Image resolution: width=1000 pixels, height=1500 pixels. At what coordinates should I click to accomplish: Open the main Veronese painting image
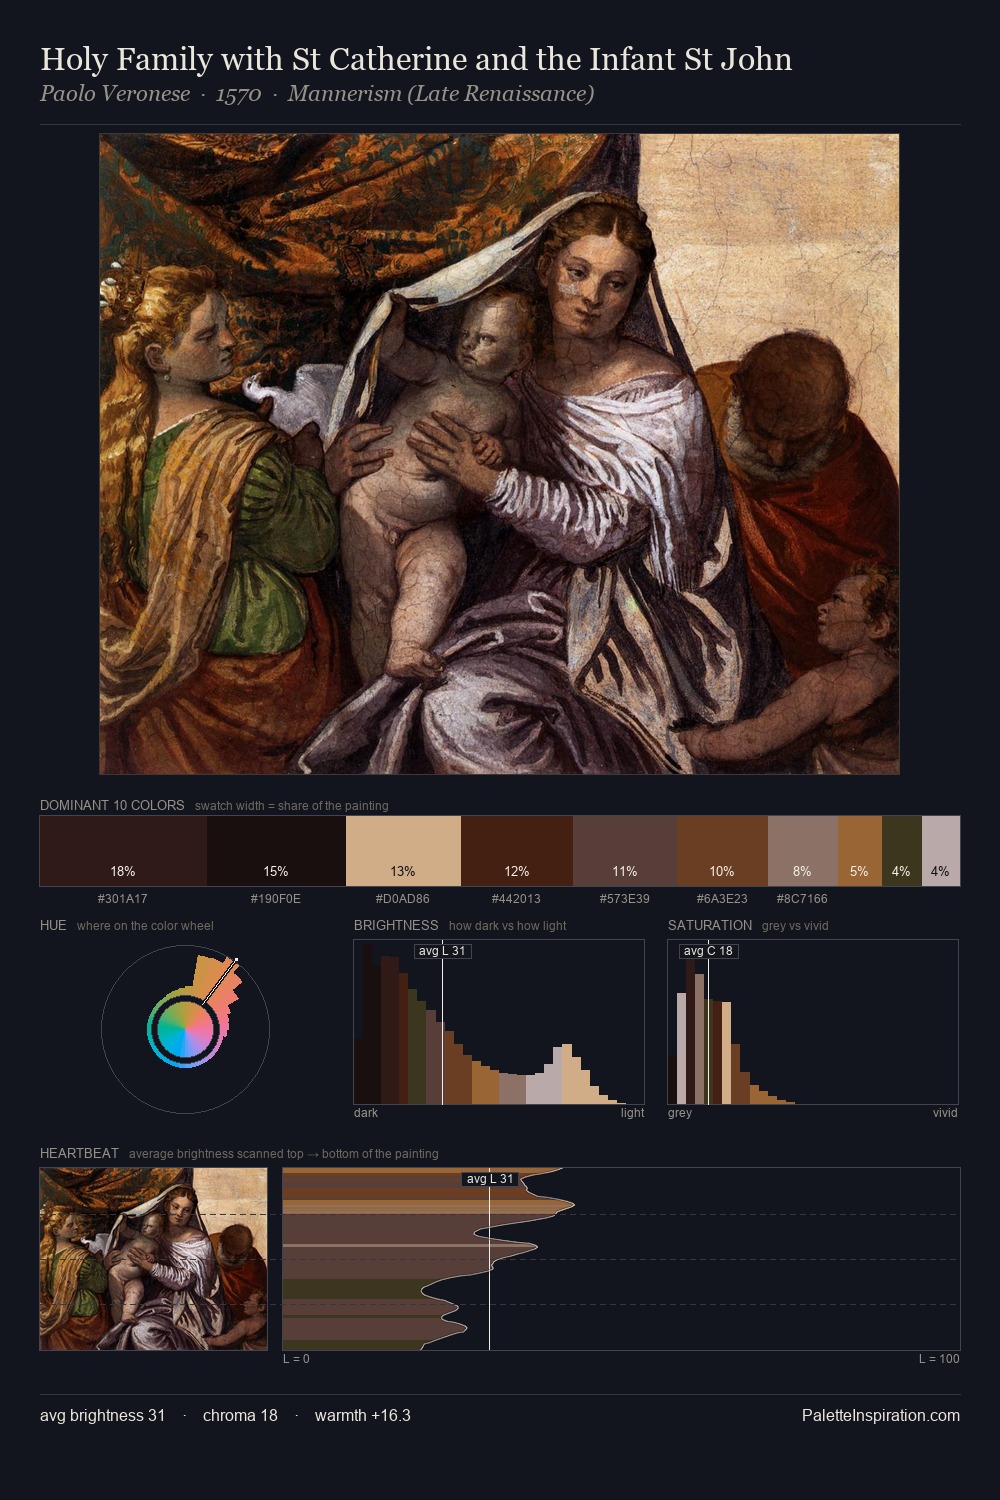coord(499,454)
